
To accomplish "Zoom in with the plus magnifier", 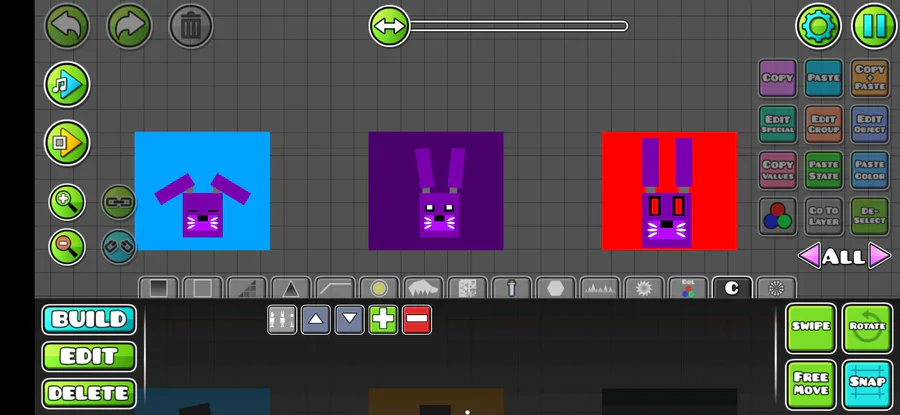I will click(67, 202).
